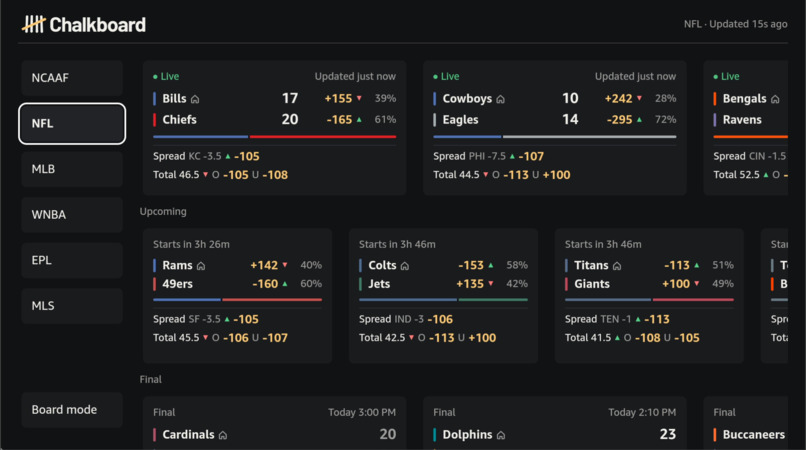Click the Rams-49ers probability bar
The height and width of the screenshot is (450, 806).
pos(237,299)
